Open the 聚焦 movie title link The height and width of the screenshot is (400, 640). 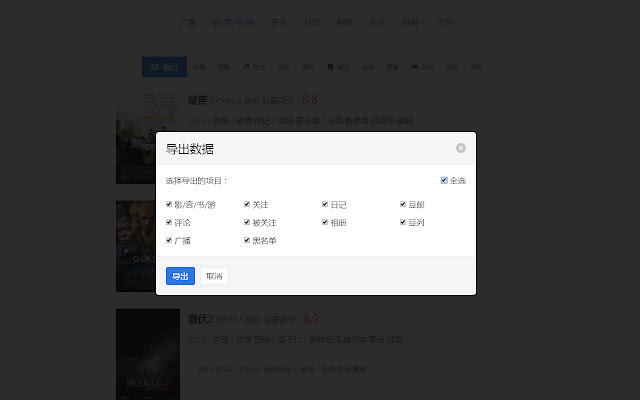pos(198,100)
